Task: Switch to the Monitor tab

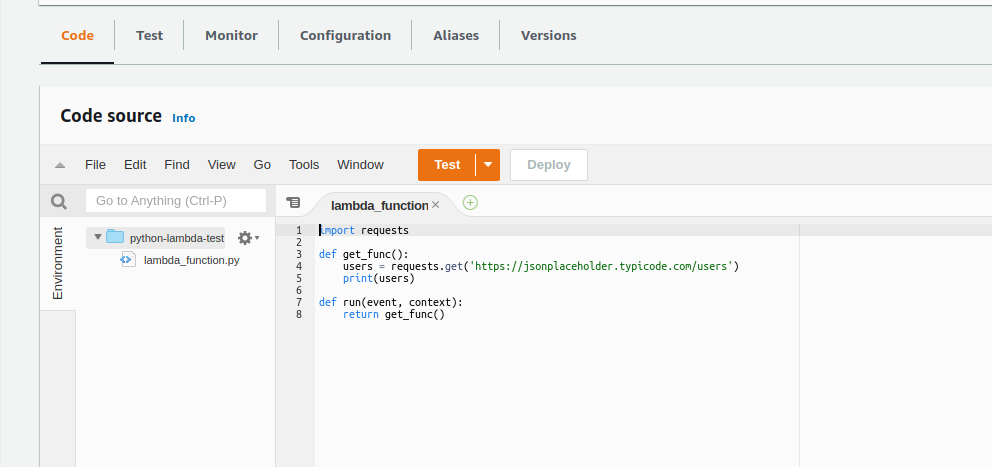Action: [x=231, y=35]
